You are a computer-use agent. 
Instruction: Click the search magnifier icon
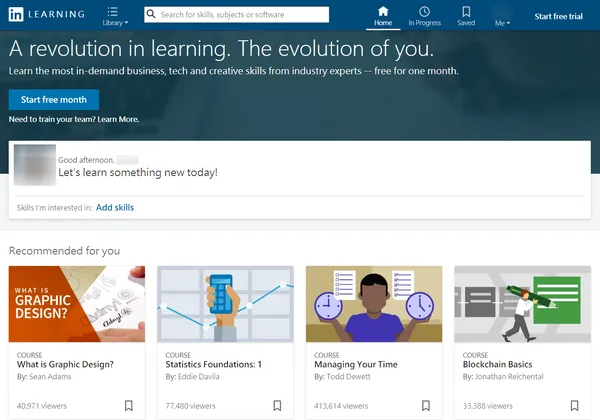tap(151, 15)
